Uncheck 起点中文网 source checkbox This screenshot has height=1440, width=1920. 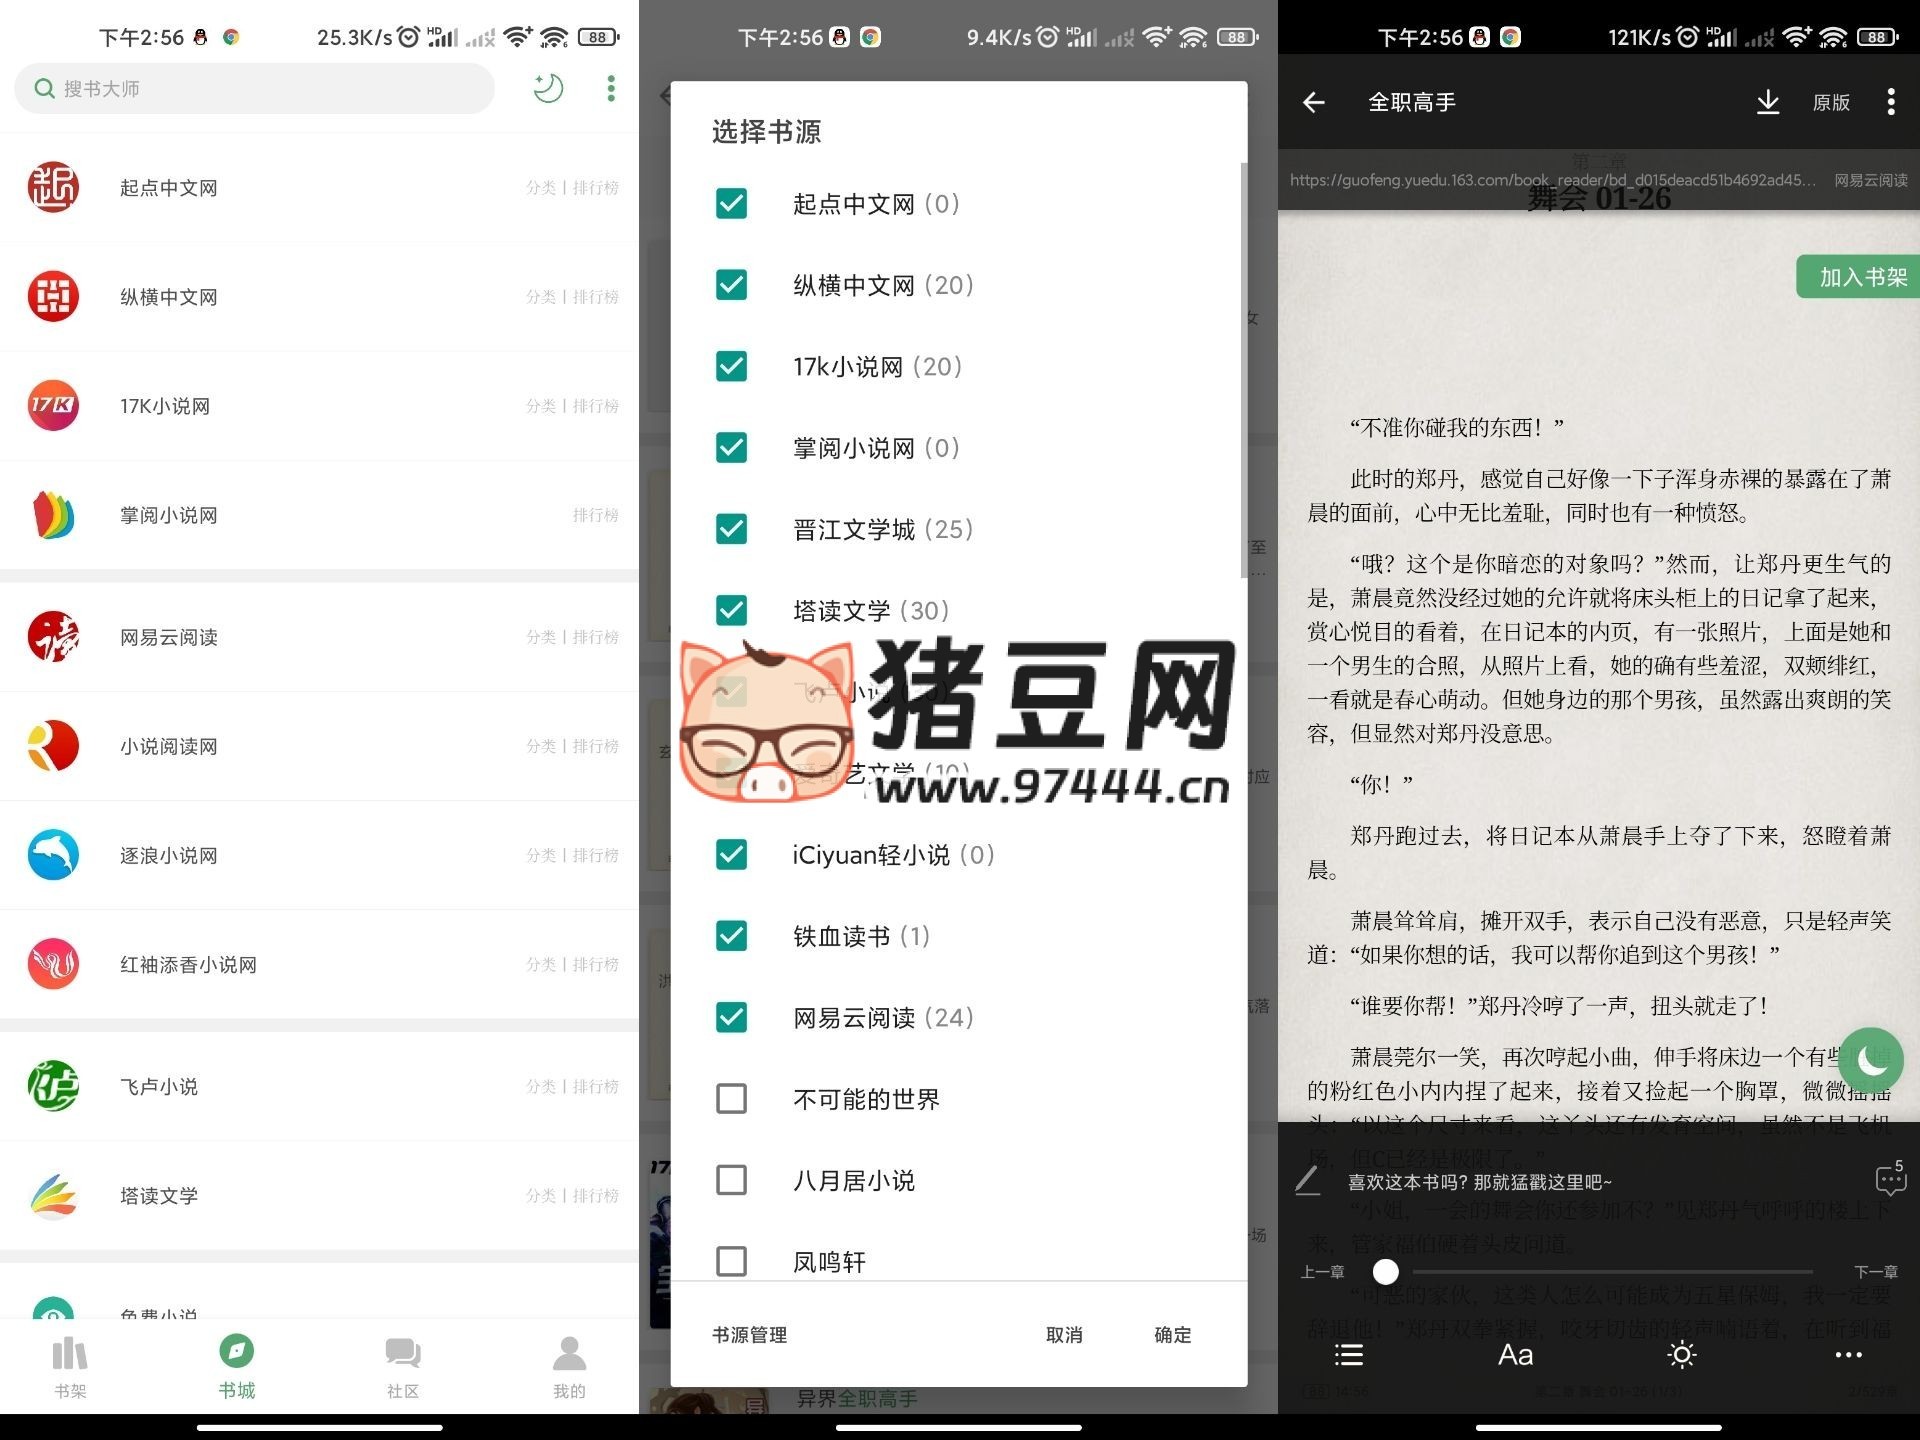tap(732, 204)
